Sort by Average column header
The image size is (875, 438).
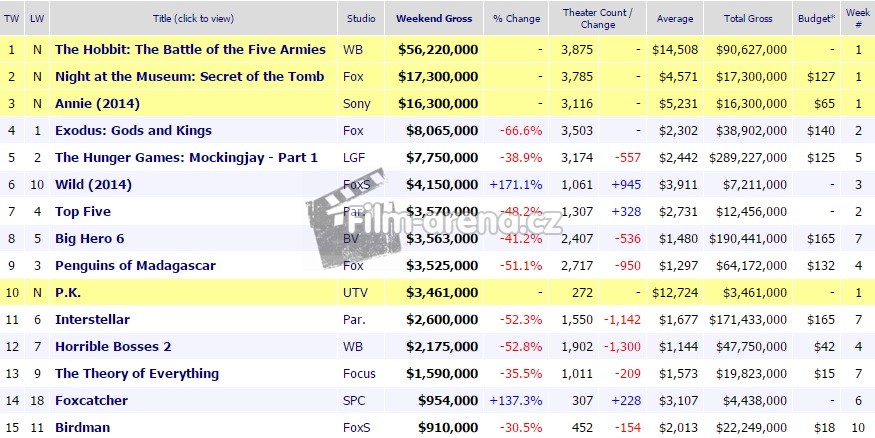click(675, 18)
